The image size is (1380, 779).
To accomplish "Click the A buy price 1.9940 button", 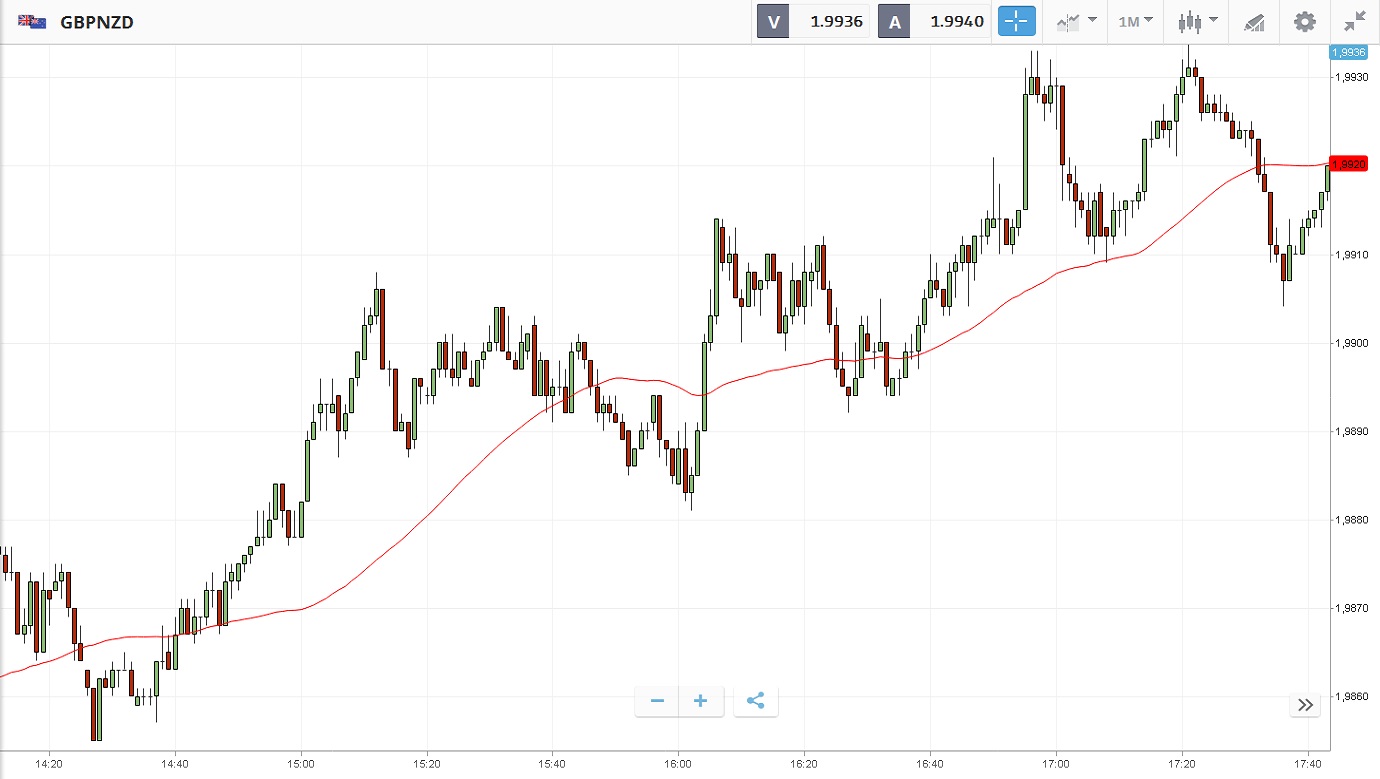I will pos(933,21).
